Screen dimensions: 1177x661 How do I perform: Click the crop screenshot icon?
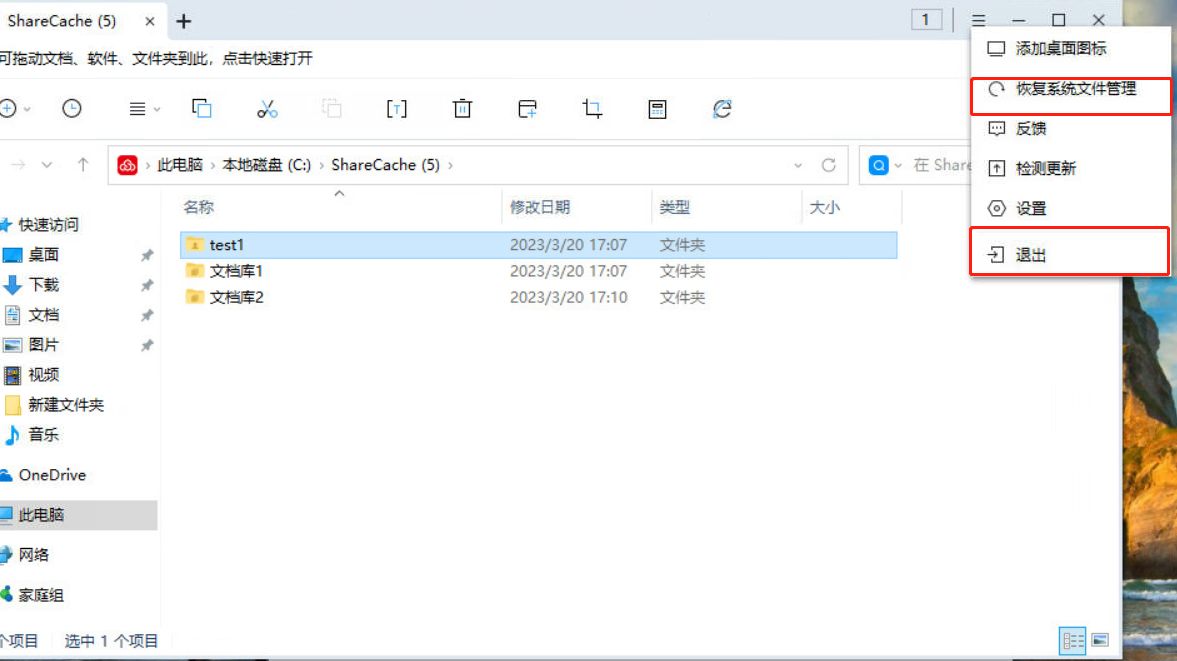592,110
